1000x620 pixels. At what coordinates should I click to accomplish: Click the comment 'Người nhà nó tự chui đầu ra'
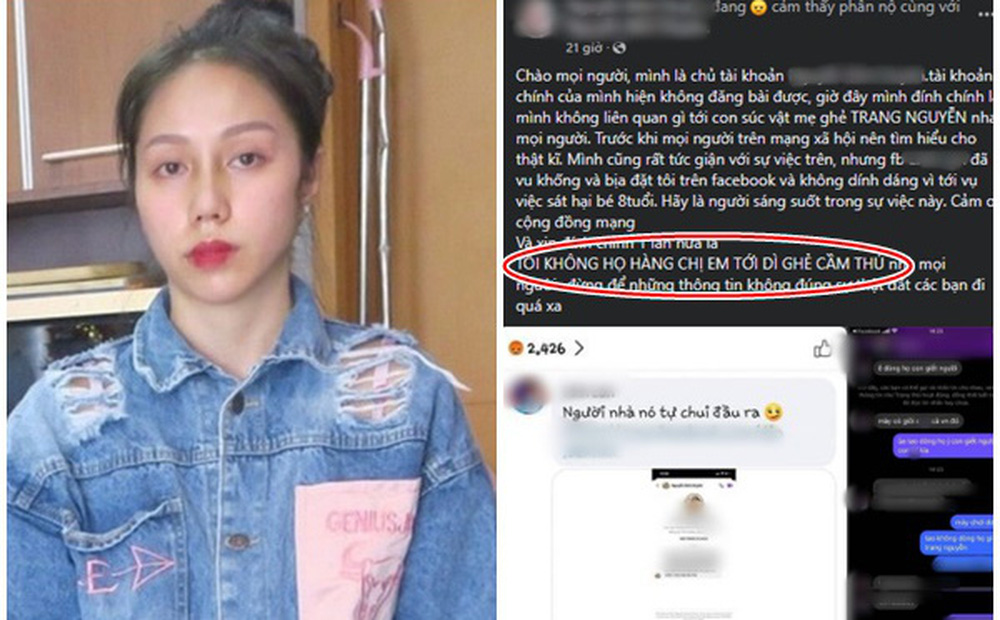point(661,413)
